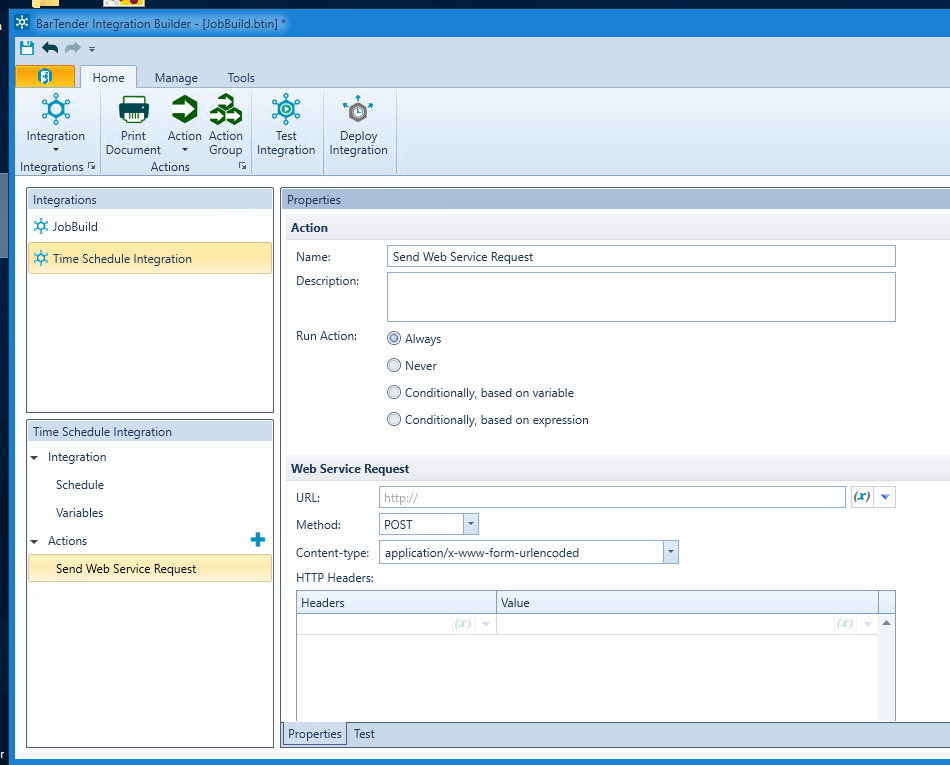
Task: Open the Method dropdown showing POST
Action: [x=471, y=524]
